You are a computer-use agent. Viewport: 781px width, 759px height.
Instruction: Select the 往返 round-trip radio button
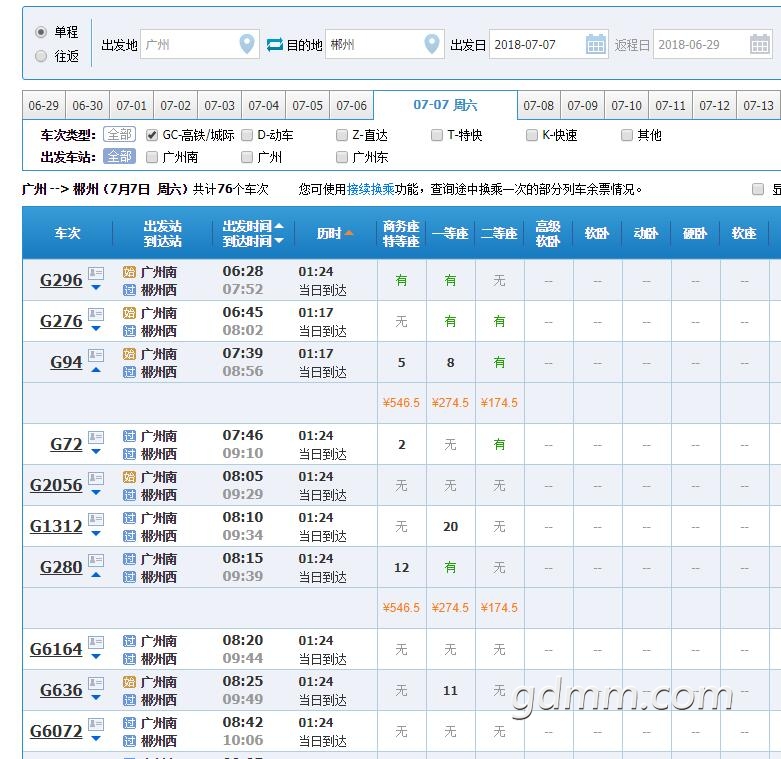[x=41, y=57]
